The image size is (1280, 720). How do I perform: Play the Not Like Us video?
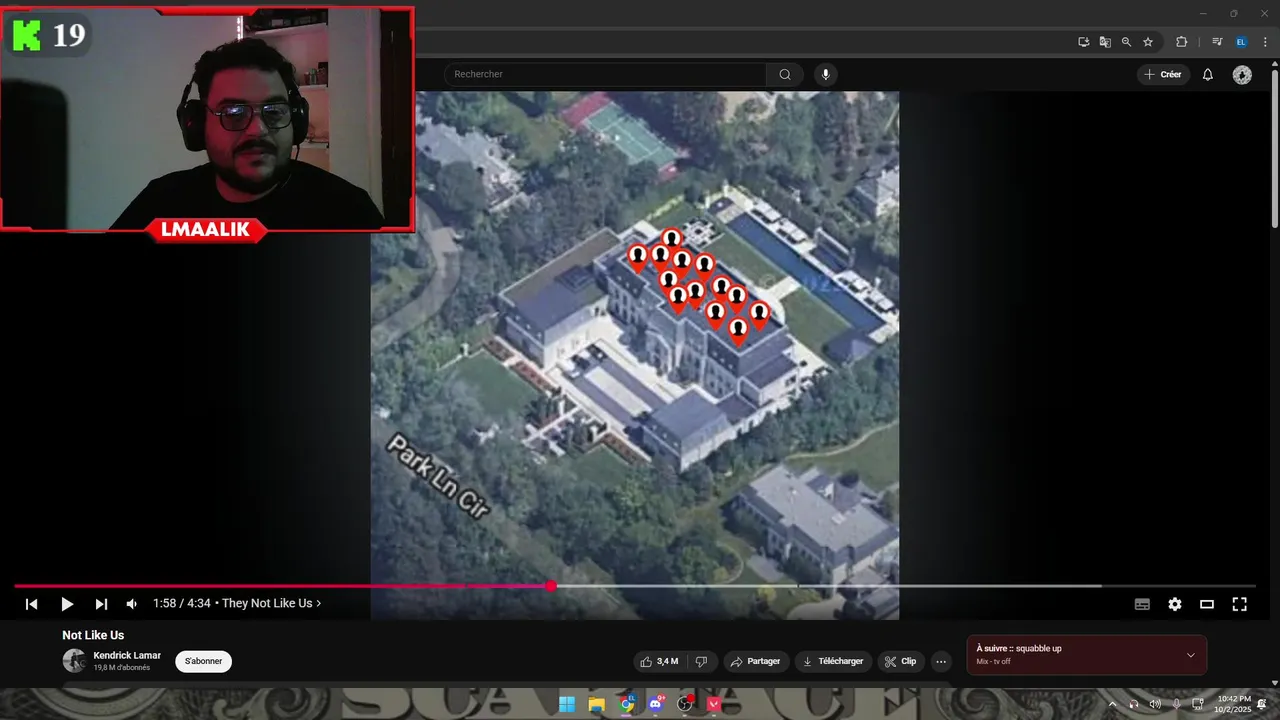point(67,604)
